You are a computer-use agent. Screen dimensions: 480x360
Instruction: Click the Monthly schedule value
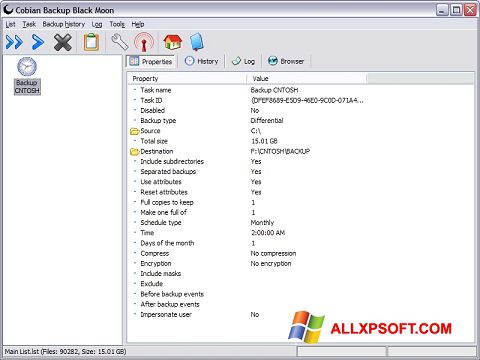point(262,223)
